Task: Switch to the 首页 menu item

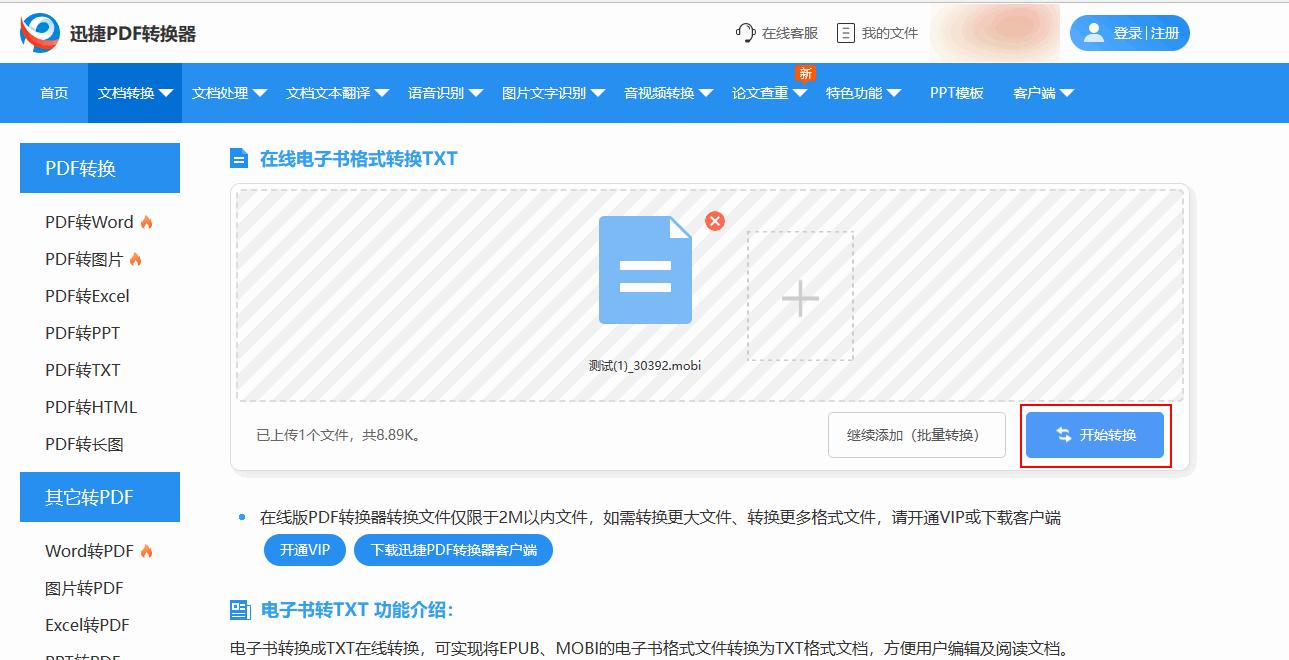Action: point(53,92)
